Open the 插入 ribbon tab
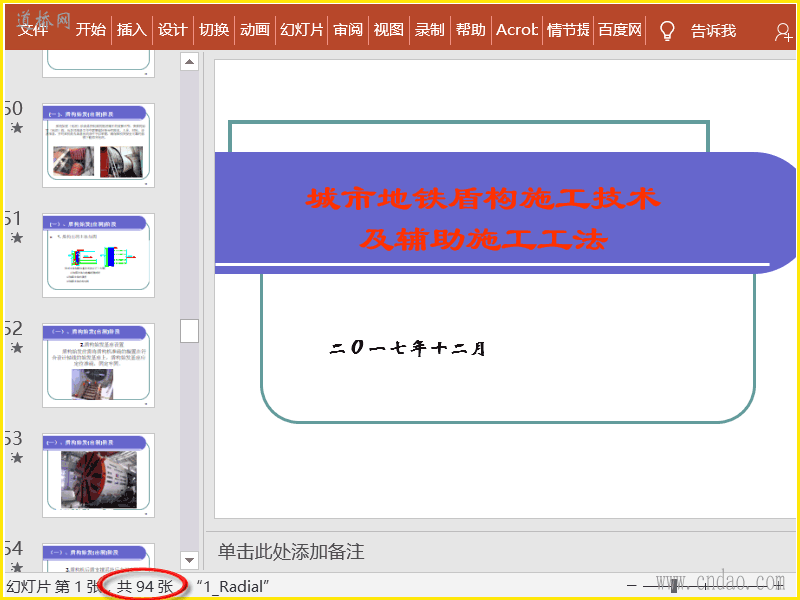The height and width of the screenshot is (600, 800). pyautogui.click(x=132, y=30)
